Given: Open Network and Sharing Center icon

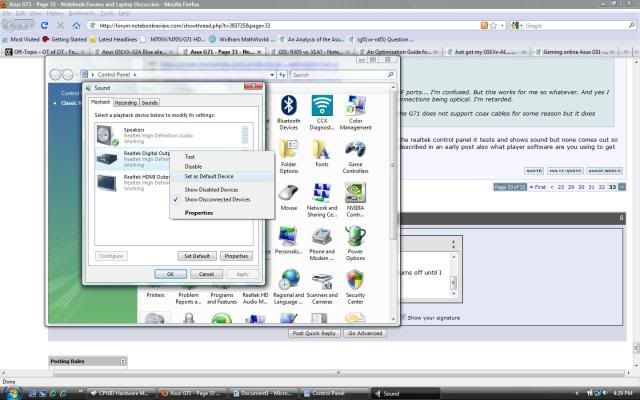Looking at the screenshot, I should coord(322,200).
